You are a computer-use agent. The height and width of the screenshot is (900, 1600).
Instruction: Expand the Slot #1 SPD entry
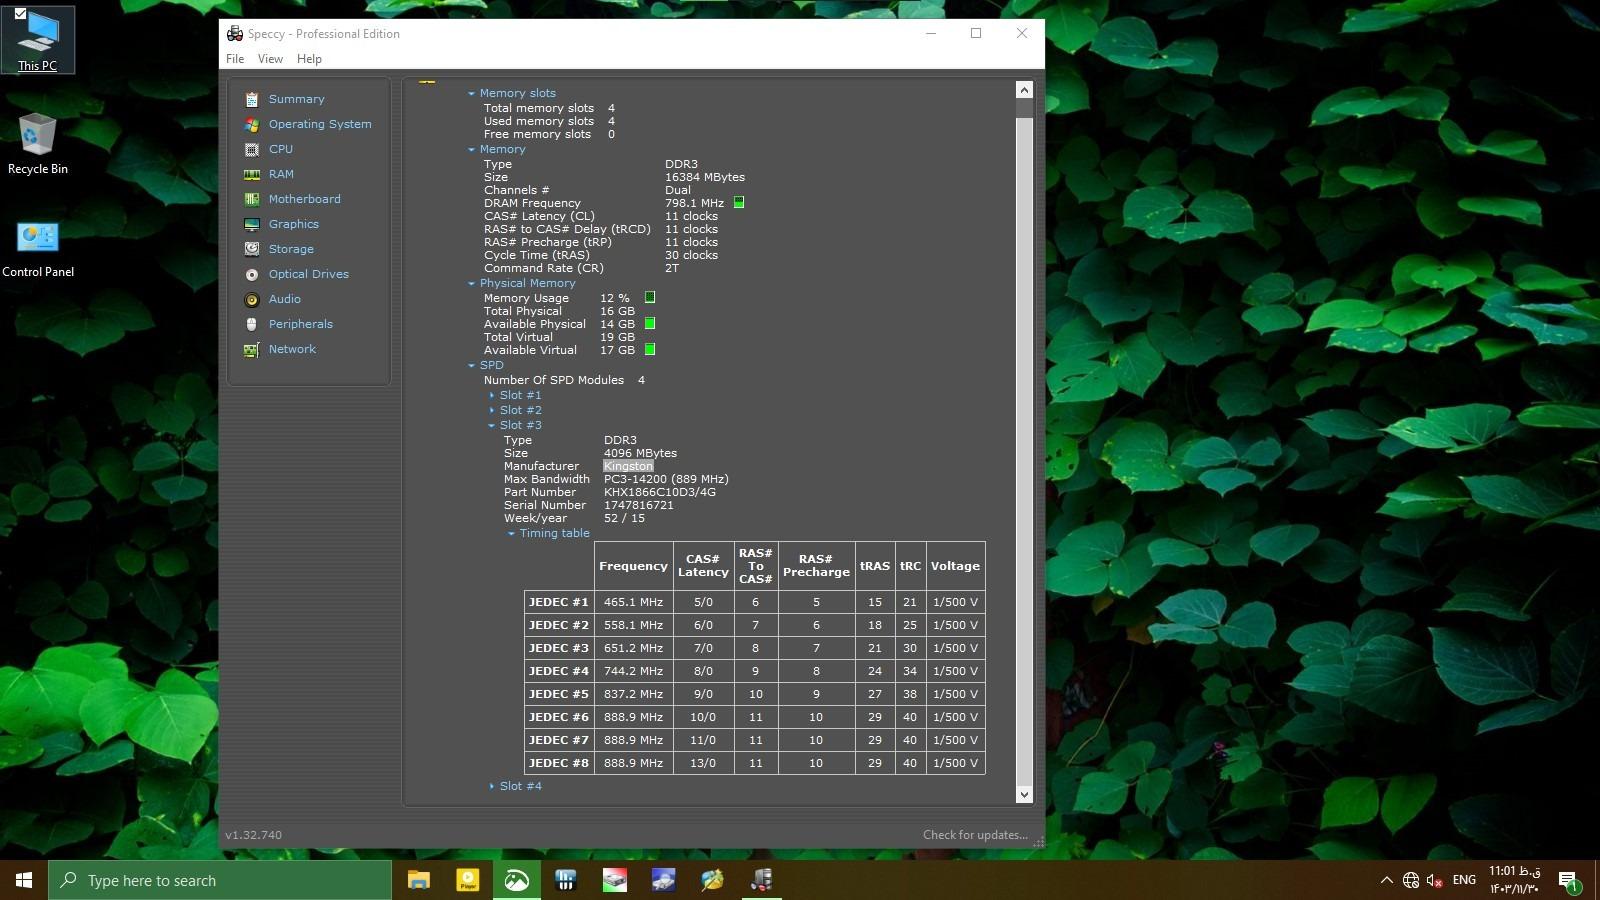[x=492, y=395]
